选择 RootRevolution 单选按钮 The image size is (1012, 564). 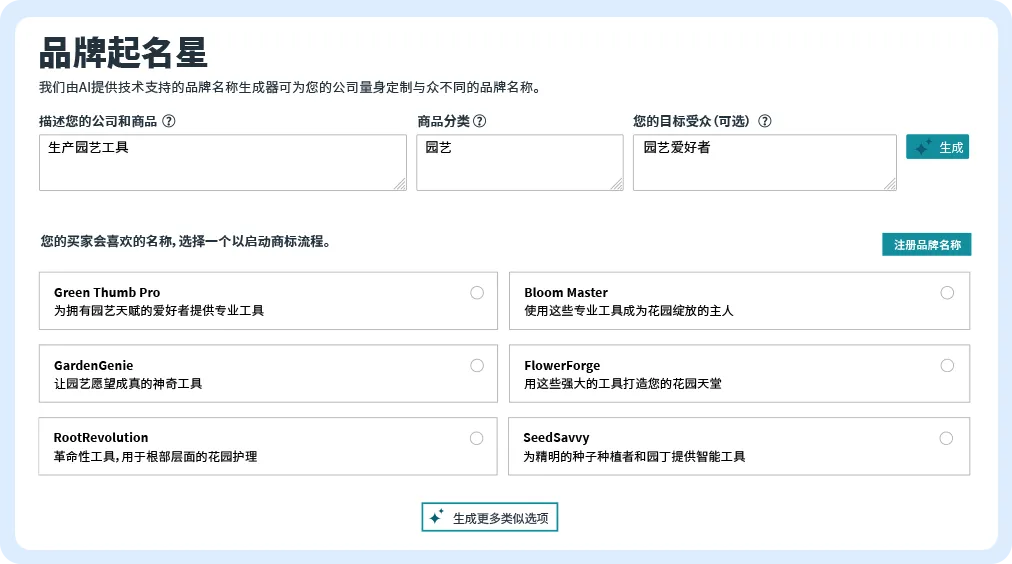point(476,438)
